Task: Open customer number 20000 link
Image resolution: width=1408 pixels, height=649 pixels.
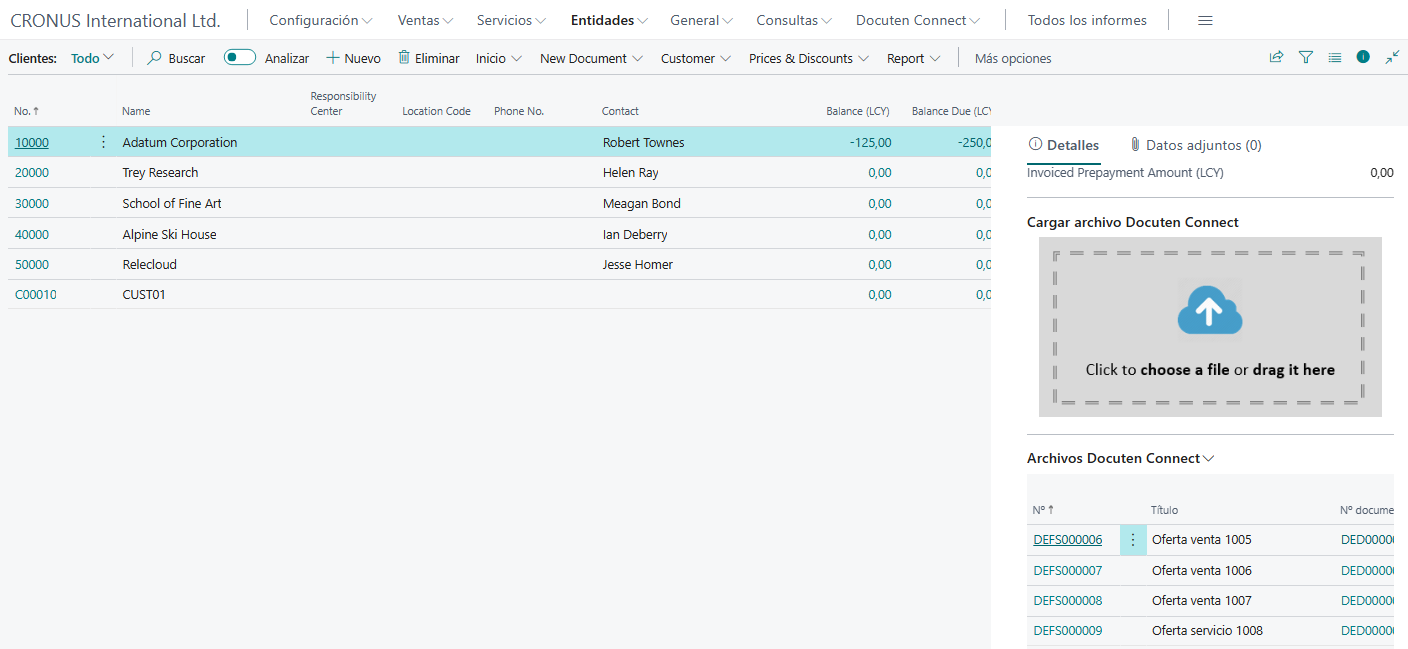Action: click(x=32, y=173)
